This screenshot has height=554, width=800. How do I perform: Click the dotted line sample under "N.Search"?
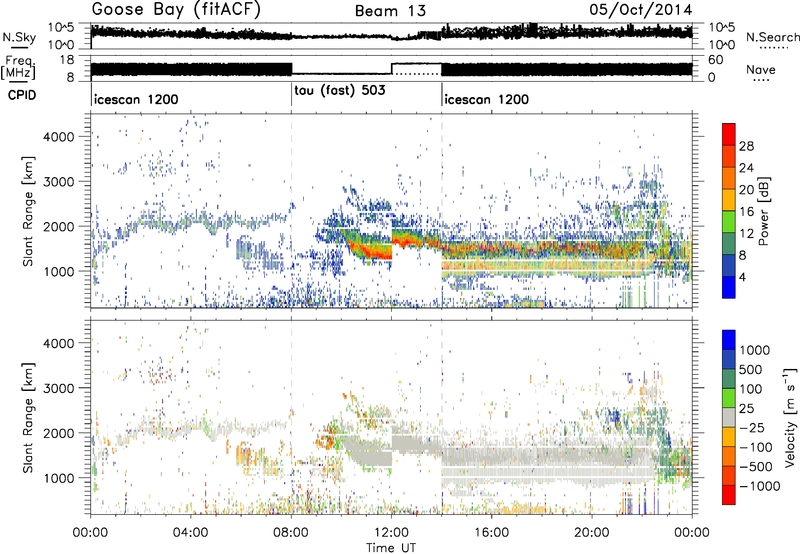(773, 47)
